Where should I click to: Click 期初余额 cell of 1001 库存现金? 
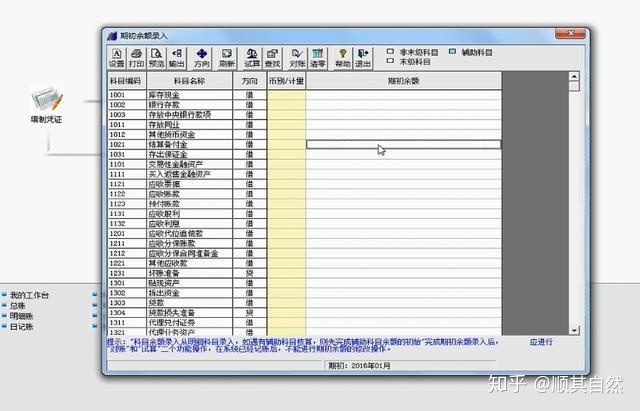404,95
